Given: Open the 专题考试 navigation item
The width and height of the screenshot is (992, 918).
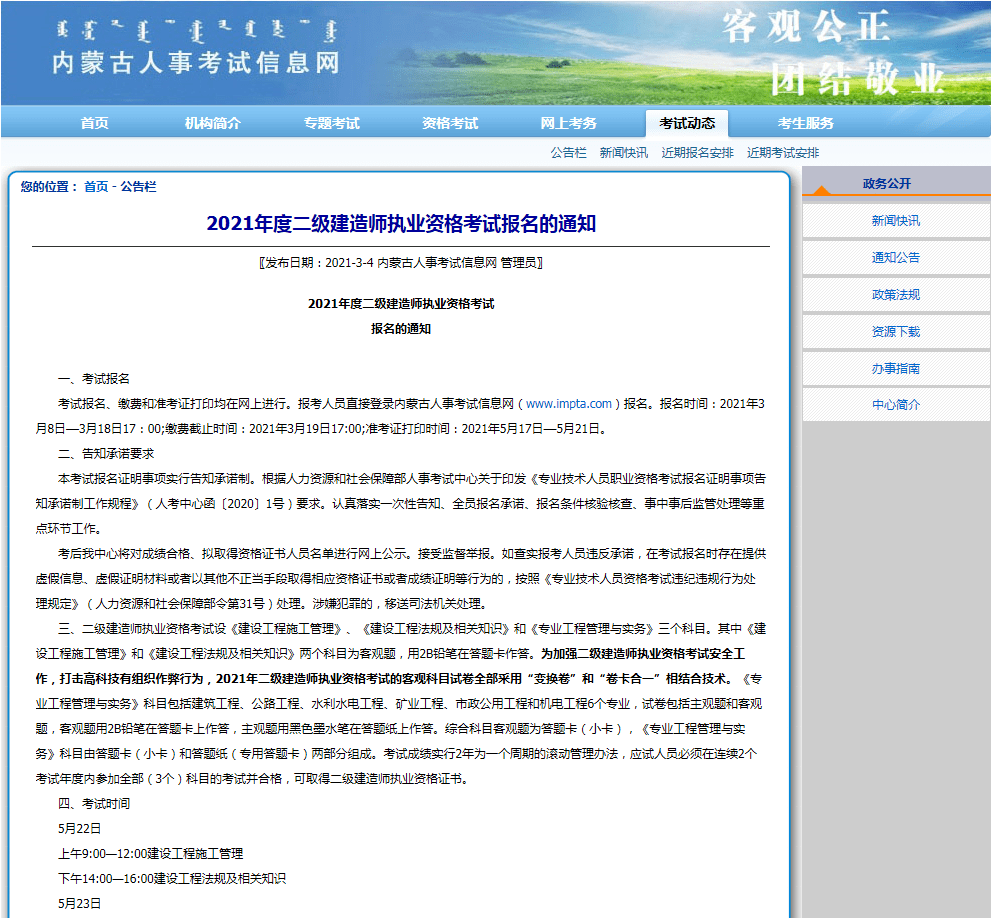Looking at the screenshot, I should pos(330,121).
